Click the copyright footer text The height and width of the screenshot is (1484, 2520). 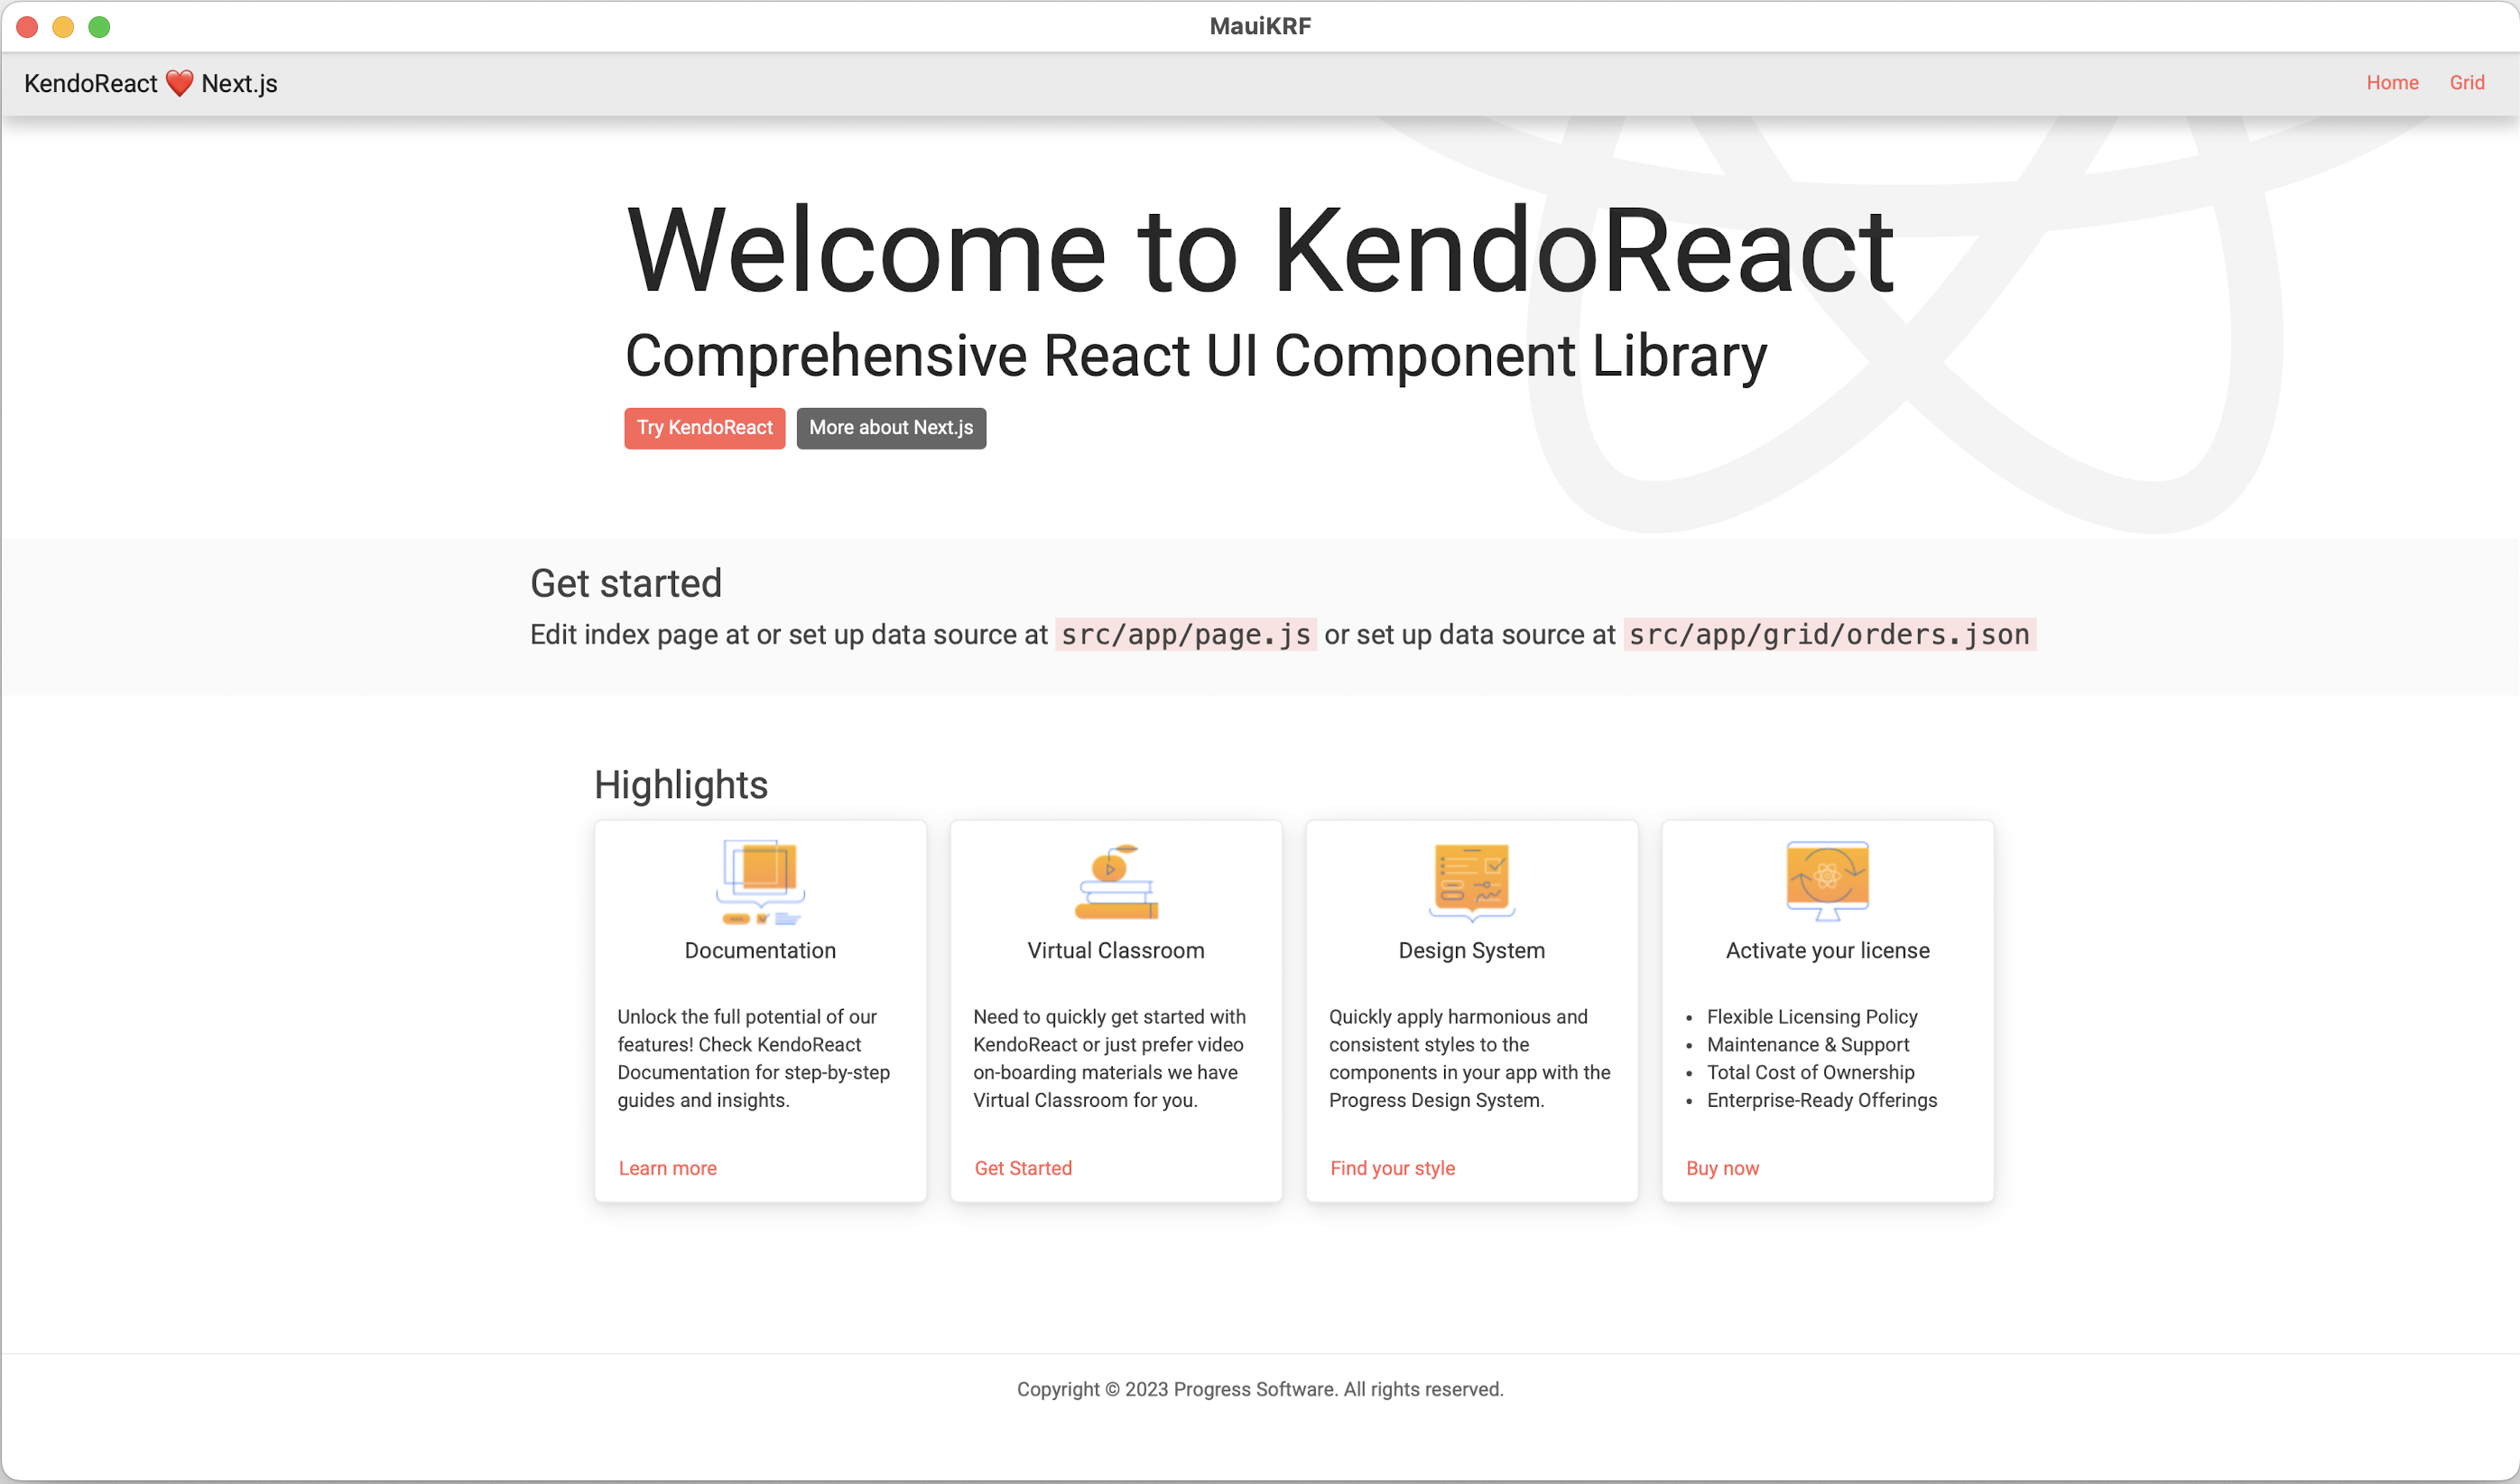point(1260,1389)
